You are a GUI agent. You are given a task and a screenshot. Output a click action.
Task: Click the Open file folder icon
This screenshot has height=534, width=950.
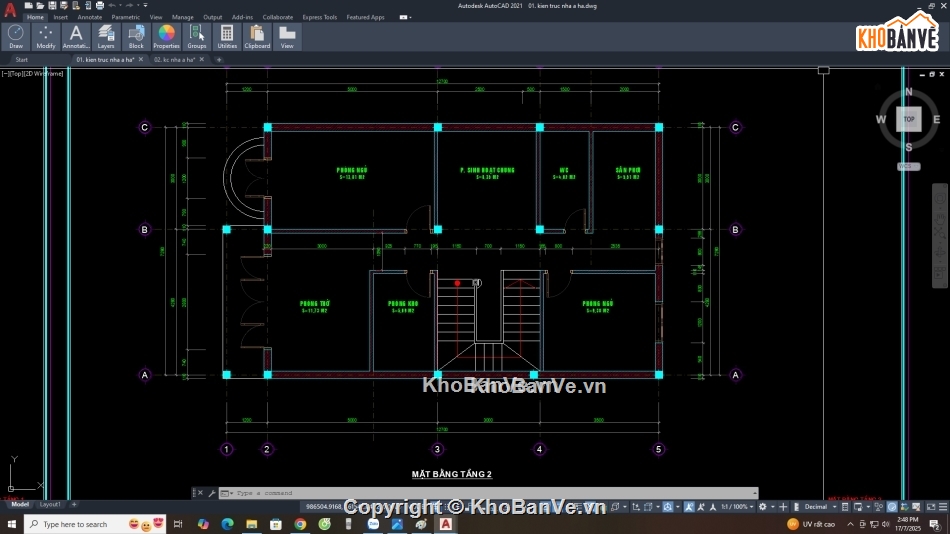40,5
